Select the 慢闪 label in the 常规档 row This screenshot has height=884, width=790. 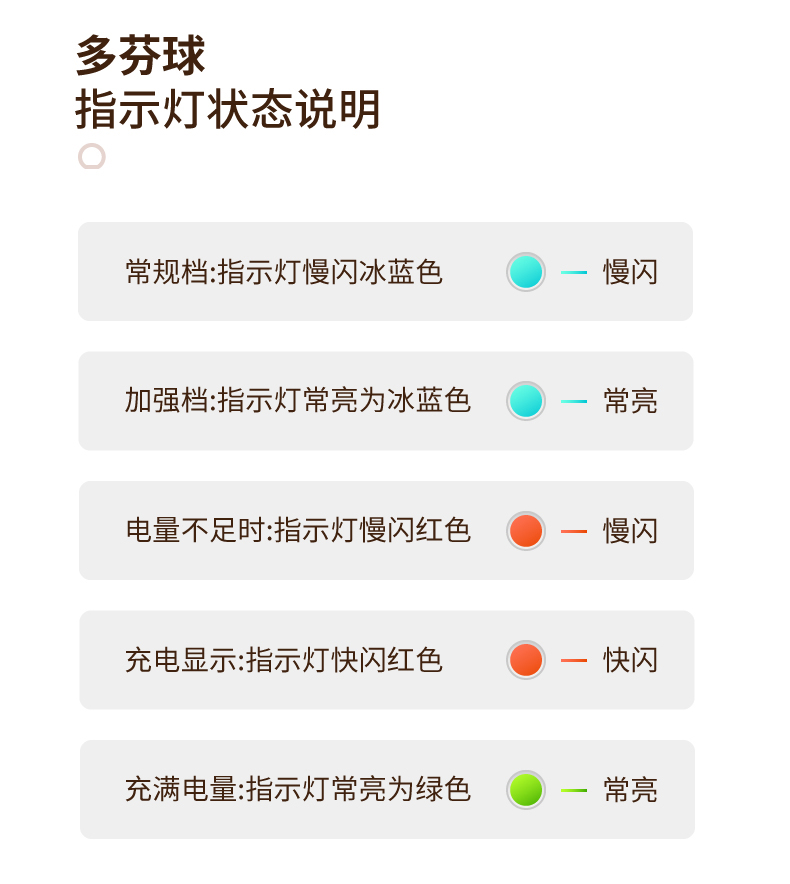point(630,272)
